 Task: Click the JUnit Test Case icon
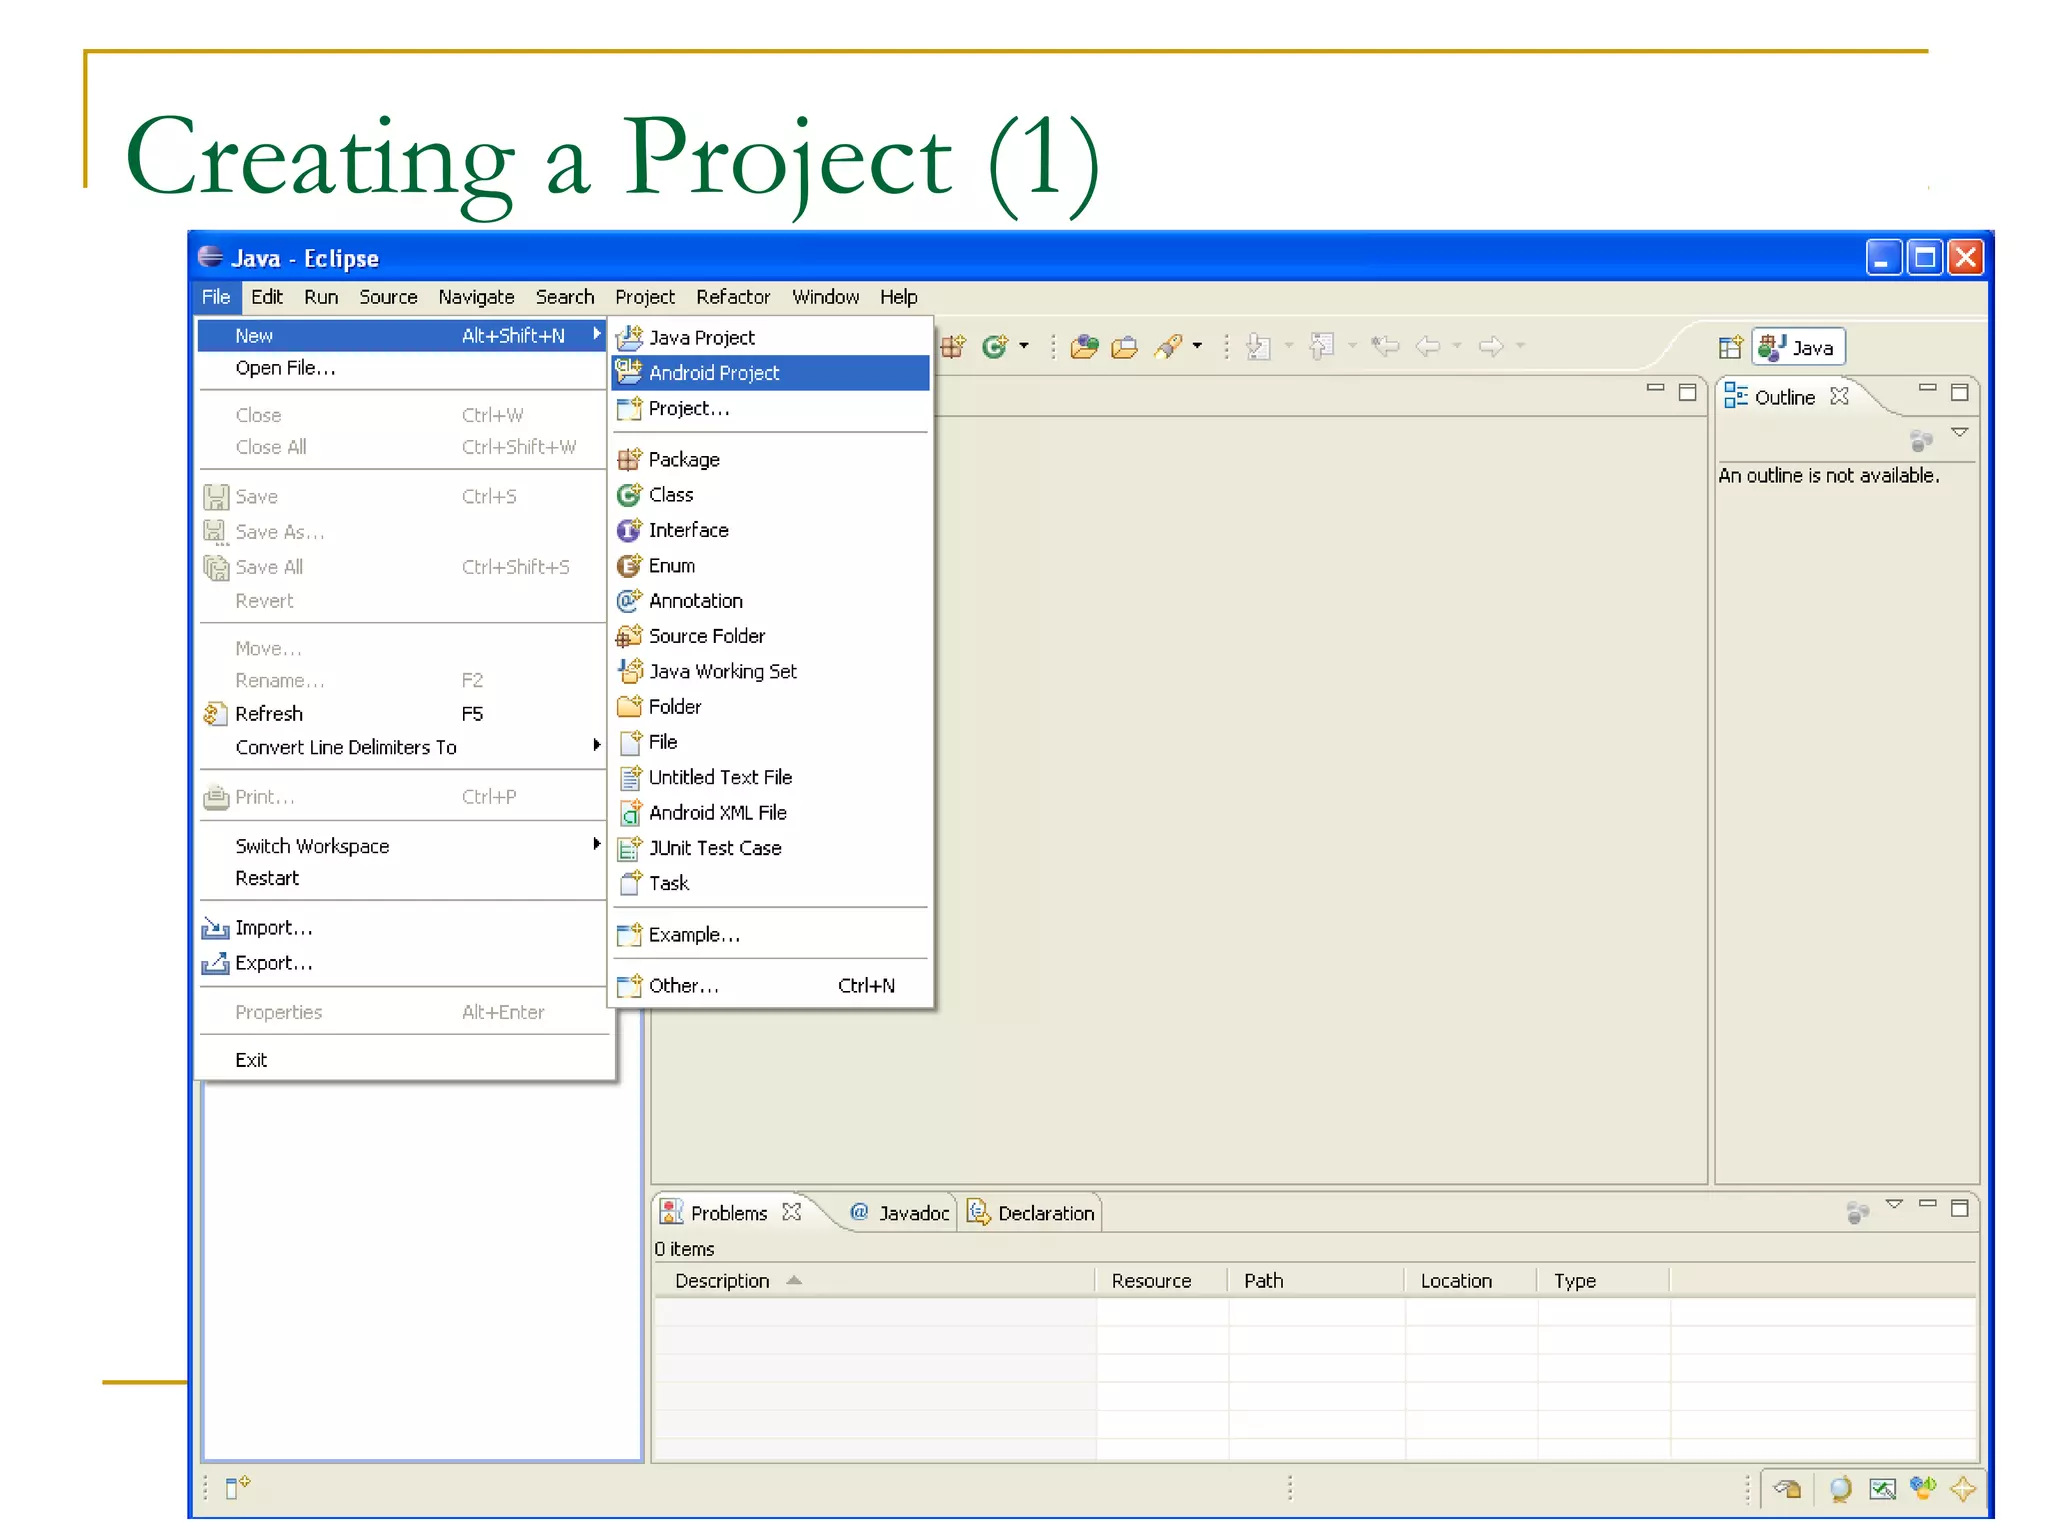pyautogui.click(x=629, y=848)
